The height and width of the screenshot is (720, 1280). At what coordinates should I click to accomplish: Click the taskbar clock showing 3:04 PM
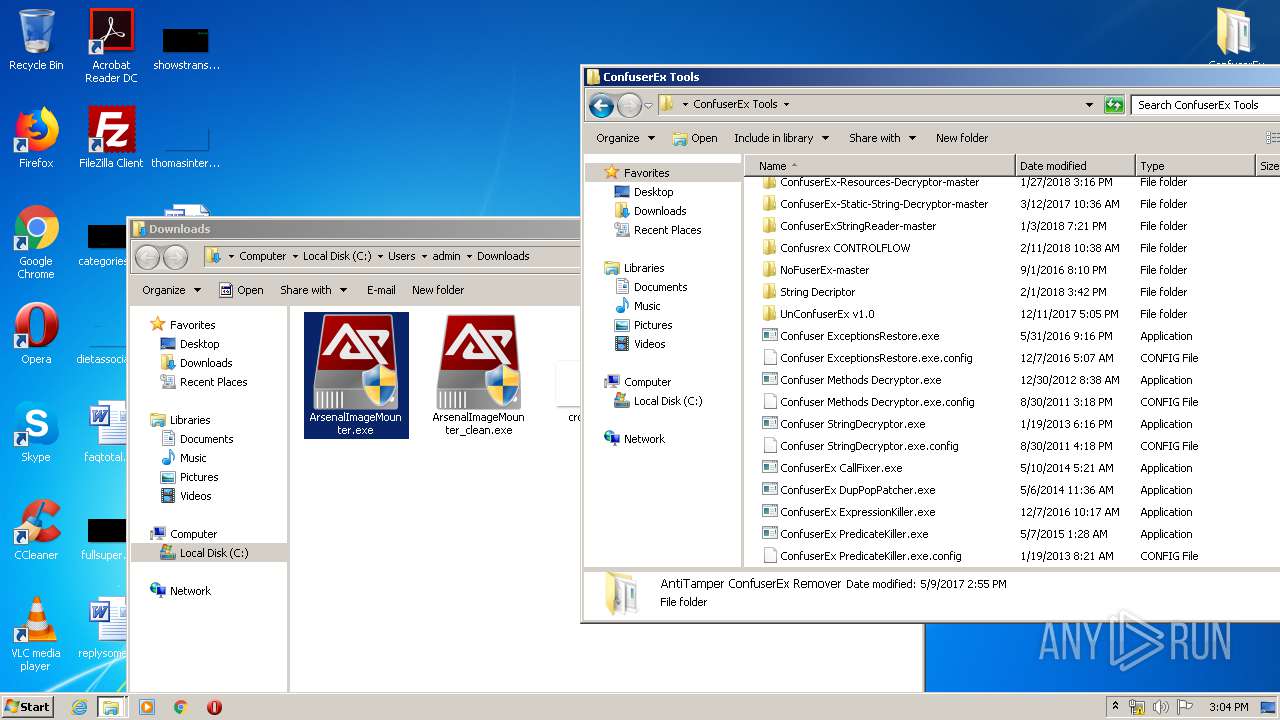point(1228,707)
